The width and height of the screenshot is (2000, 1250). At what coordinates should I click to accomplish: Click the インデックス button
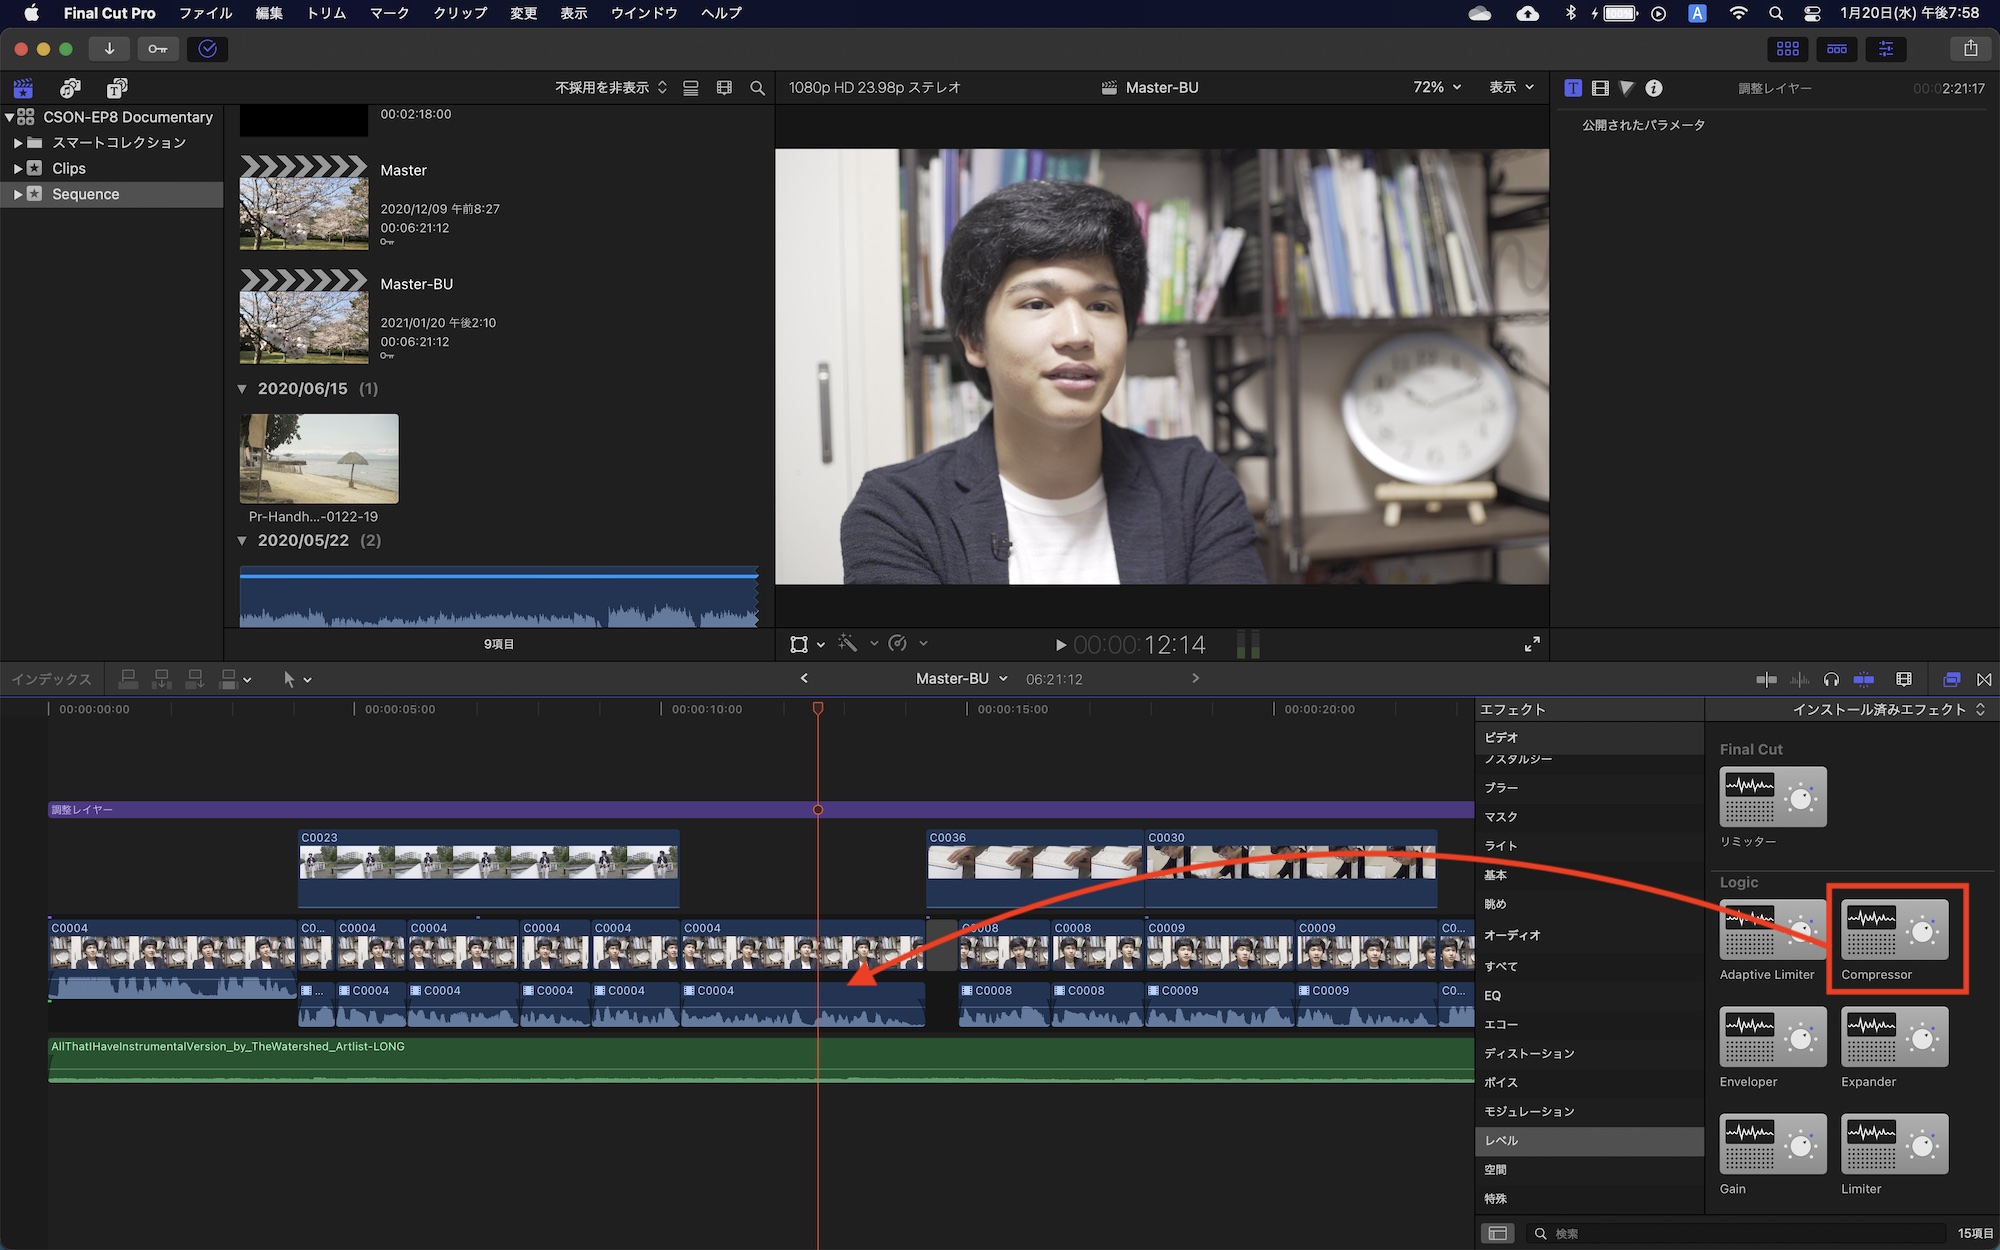click(51, 679)
